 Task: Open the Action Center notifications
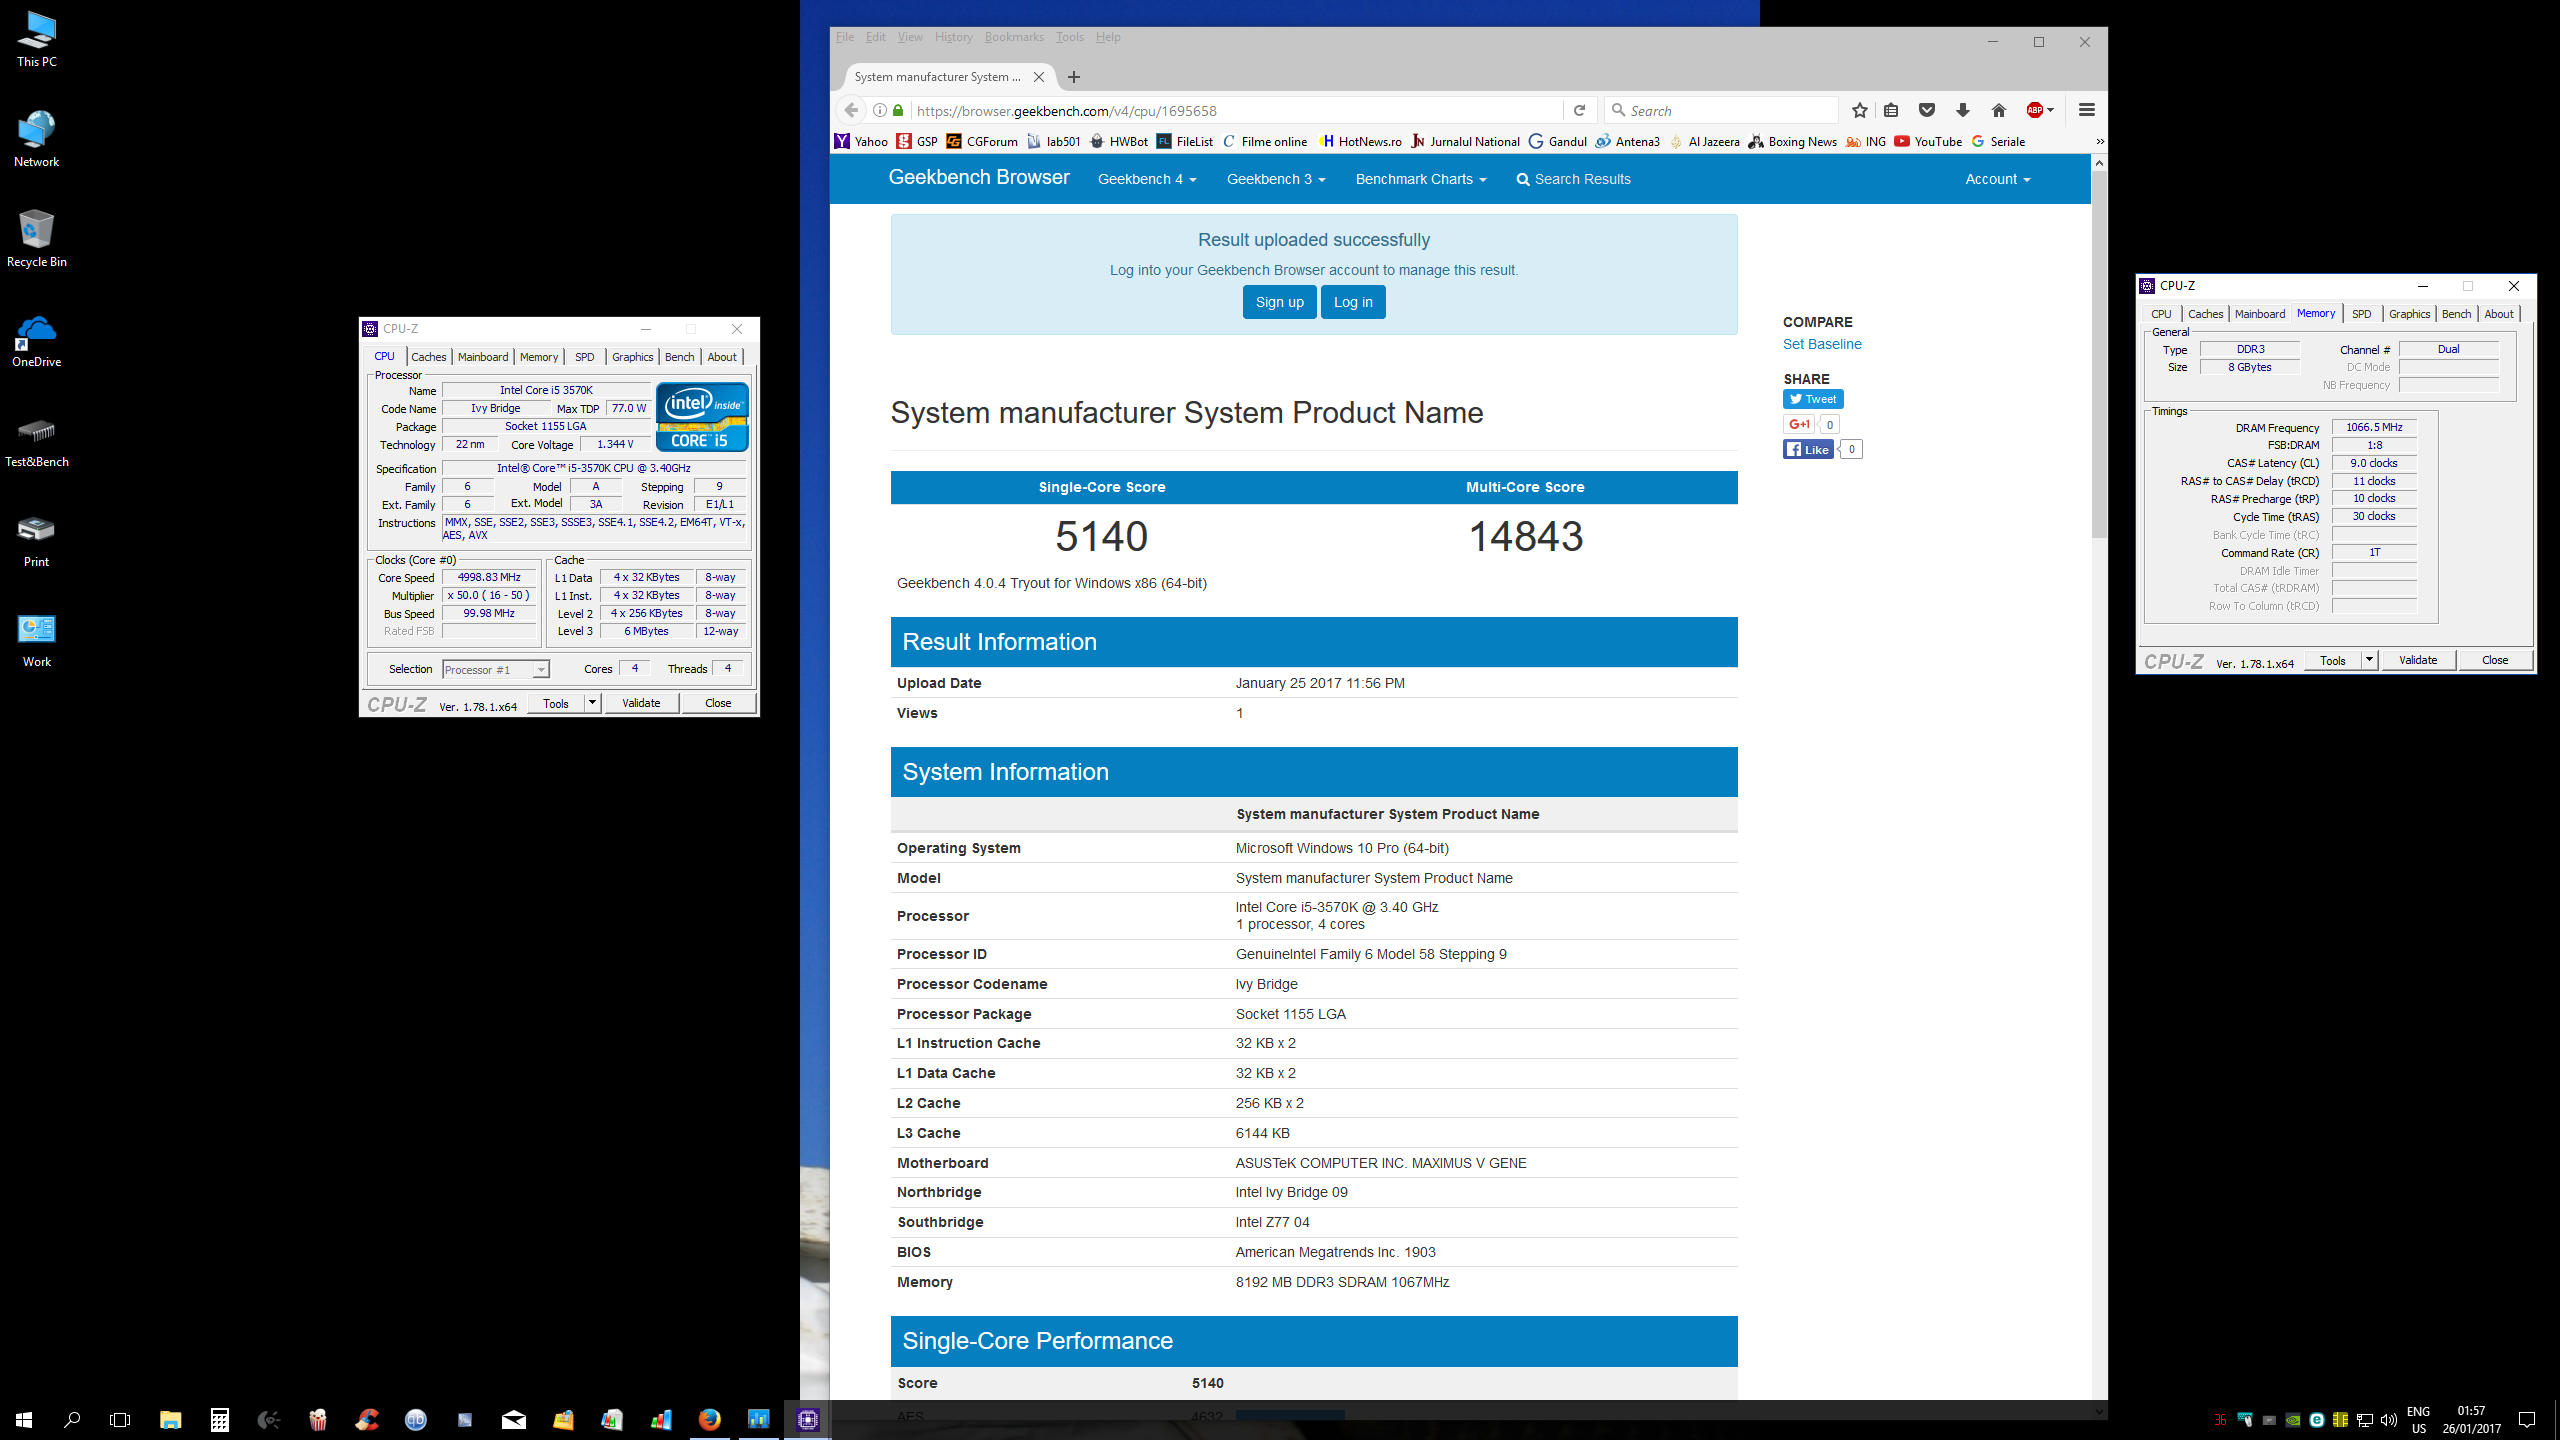[2527, 1419]
